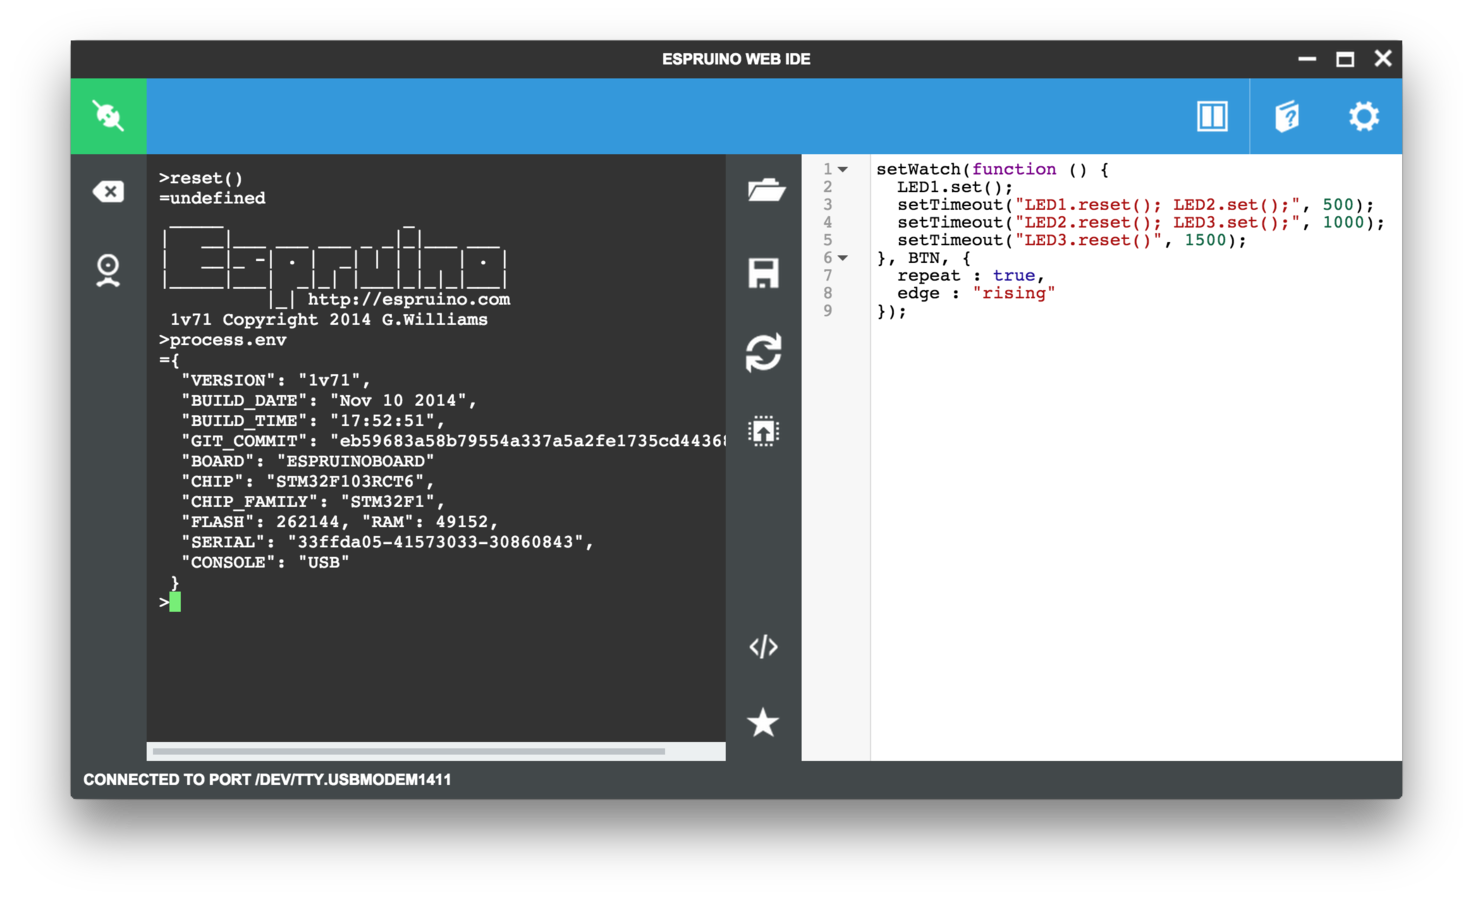
Task: Maximize the Espruino Web IDE window
Action: [1345, 59]
